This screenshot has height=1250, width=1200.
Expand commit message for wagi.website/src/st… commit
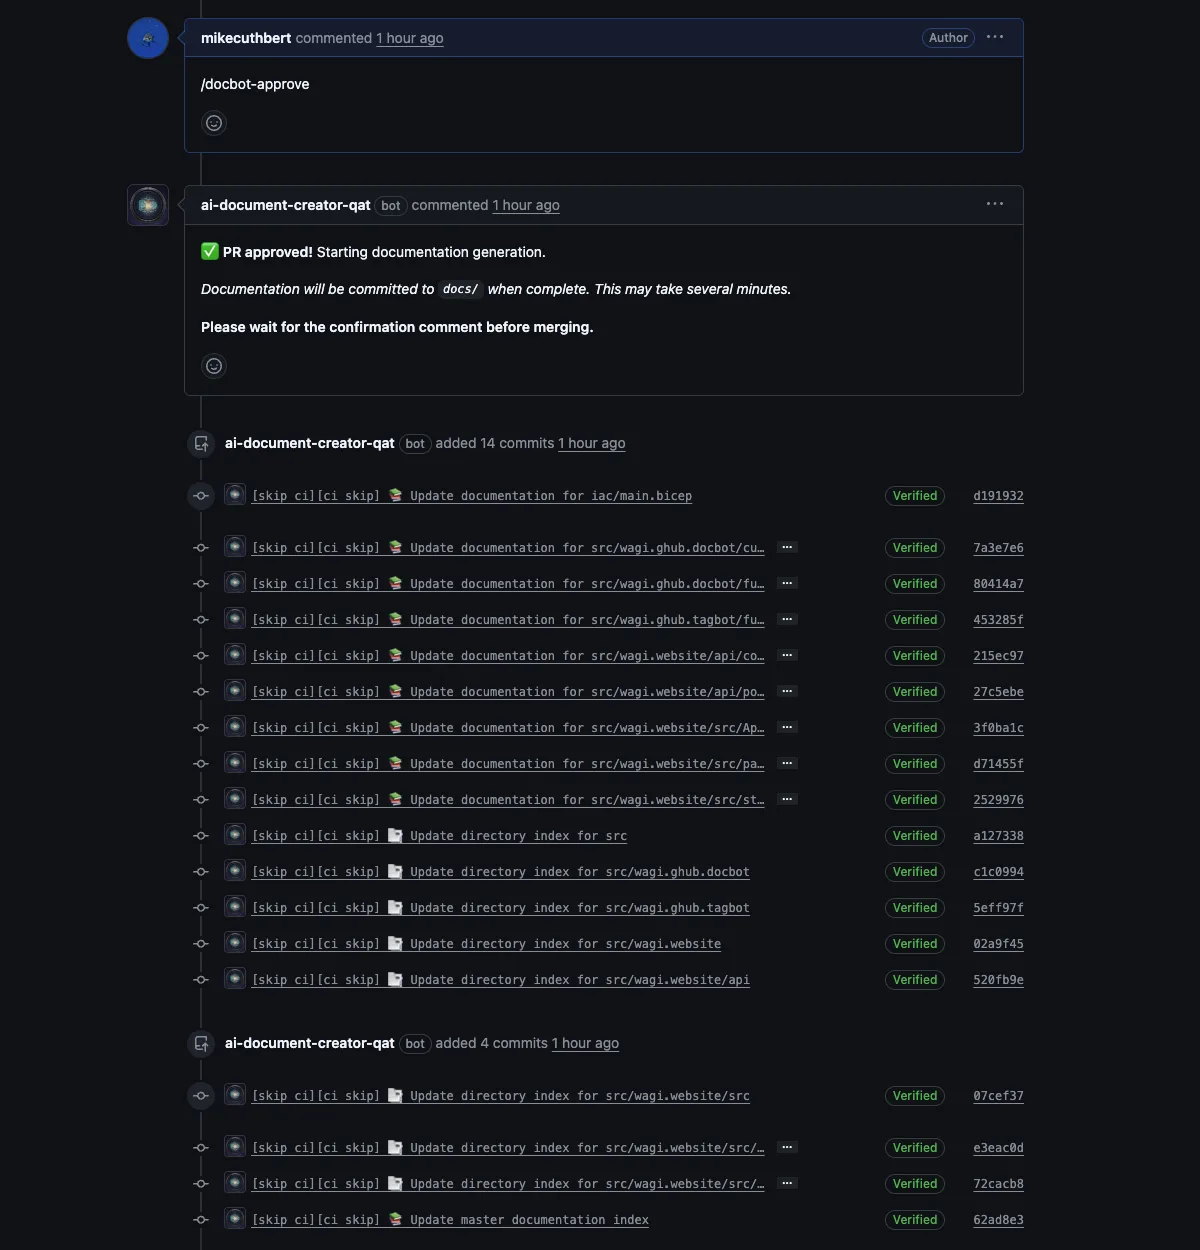tap(787, 800)
